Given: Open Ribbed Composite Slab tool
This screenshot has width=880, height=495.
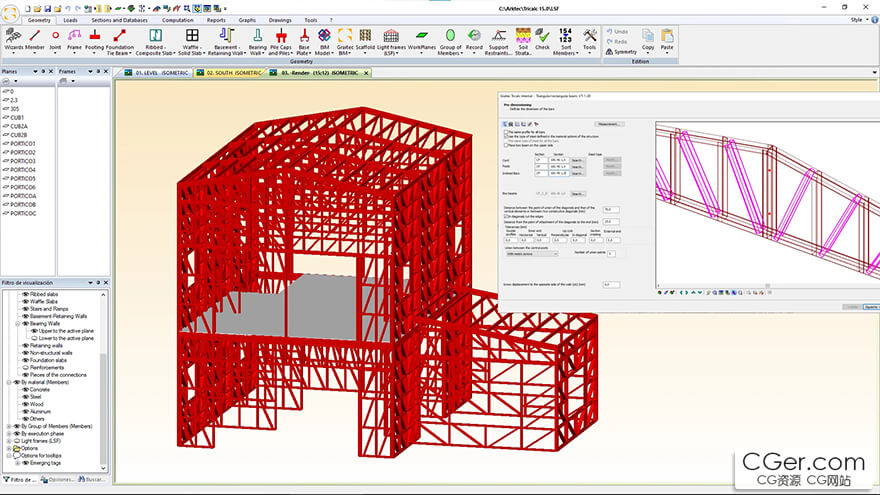Looking at the screenshot, I should coord(155,42).
